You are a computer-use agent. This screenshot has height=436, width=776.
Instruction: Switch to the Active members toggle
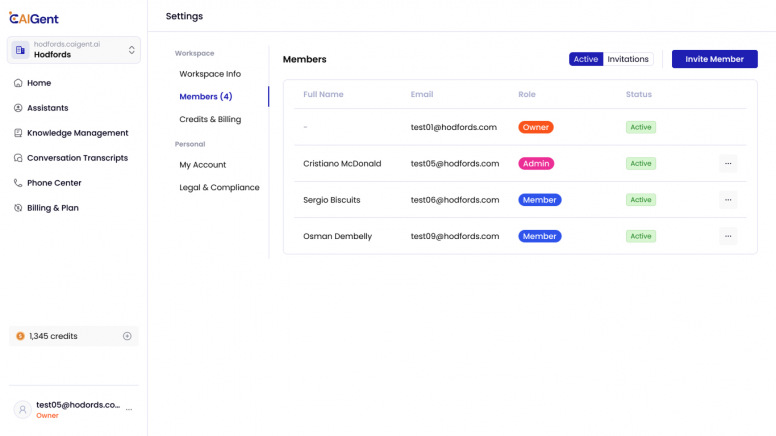click(x=586, y=59)
